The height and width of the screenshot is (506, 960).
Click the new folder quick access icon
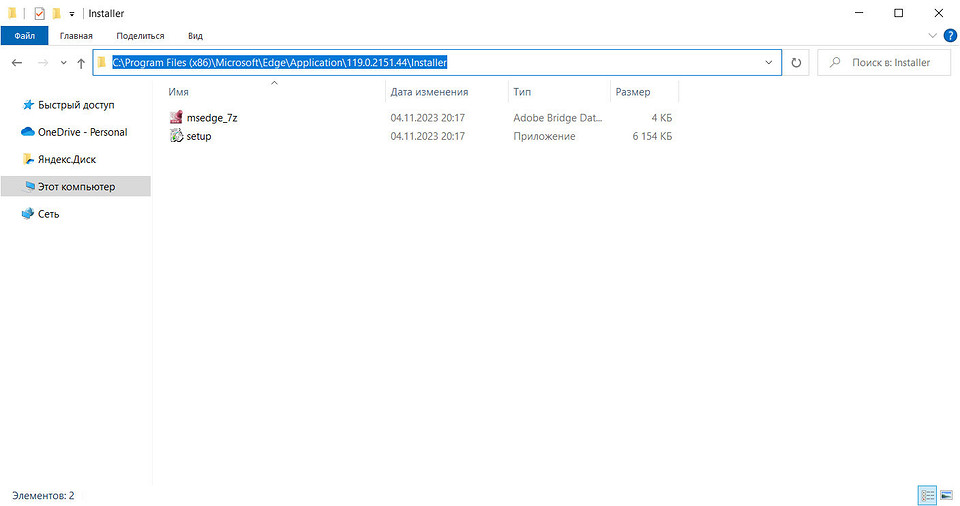[56, 13]
